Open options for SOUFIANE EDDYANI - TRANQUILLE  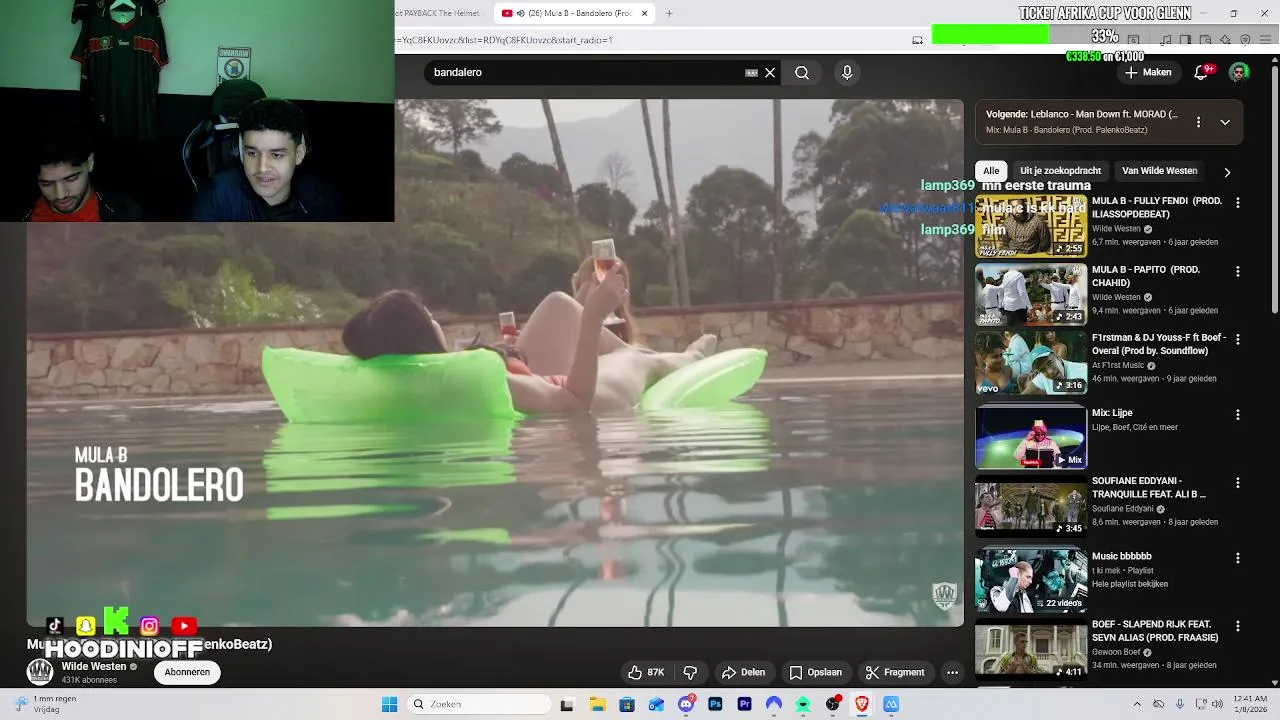[x=1238, y=482]
